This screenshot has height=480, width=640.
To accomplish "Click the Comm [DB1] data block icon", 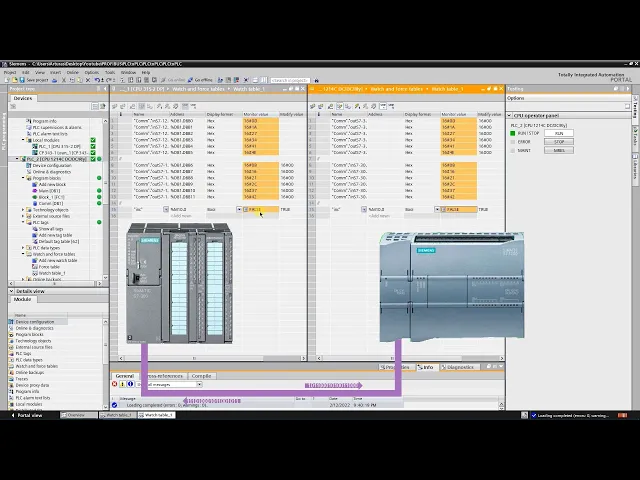I will 35,203.
